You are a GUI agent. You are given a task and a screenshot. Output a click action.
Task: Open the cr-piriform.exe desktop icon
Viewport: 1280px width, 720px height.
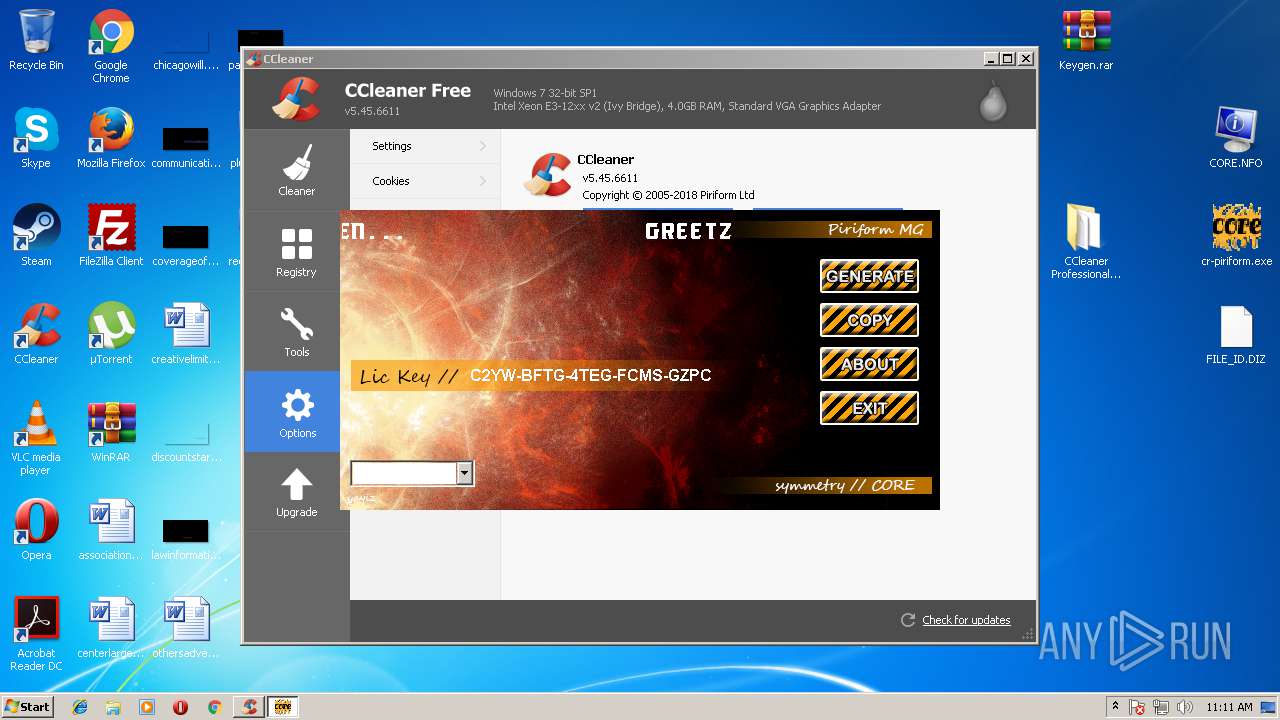tap(1236, 236)
